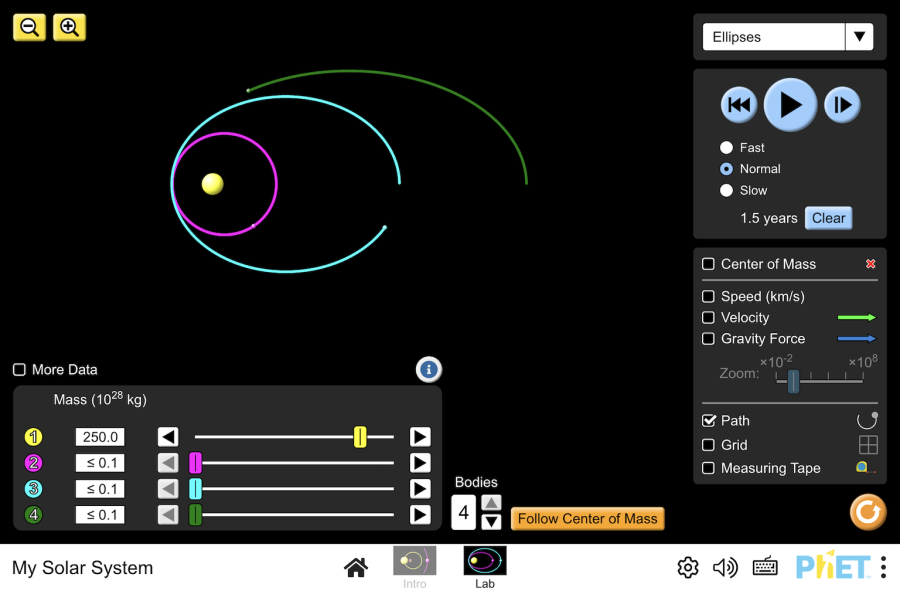Advance one step with step-forward button
Screen dimensions: 900x591
click(842, 105)
